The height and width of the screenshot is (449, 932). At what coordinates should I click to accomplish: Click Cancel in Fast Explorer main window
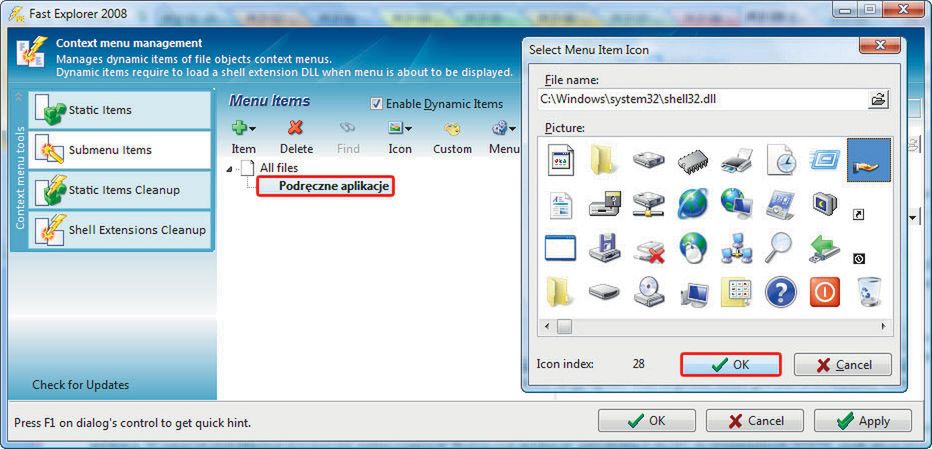755,420
